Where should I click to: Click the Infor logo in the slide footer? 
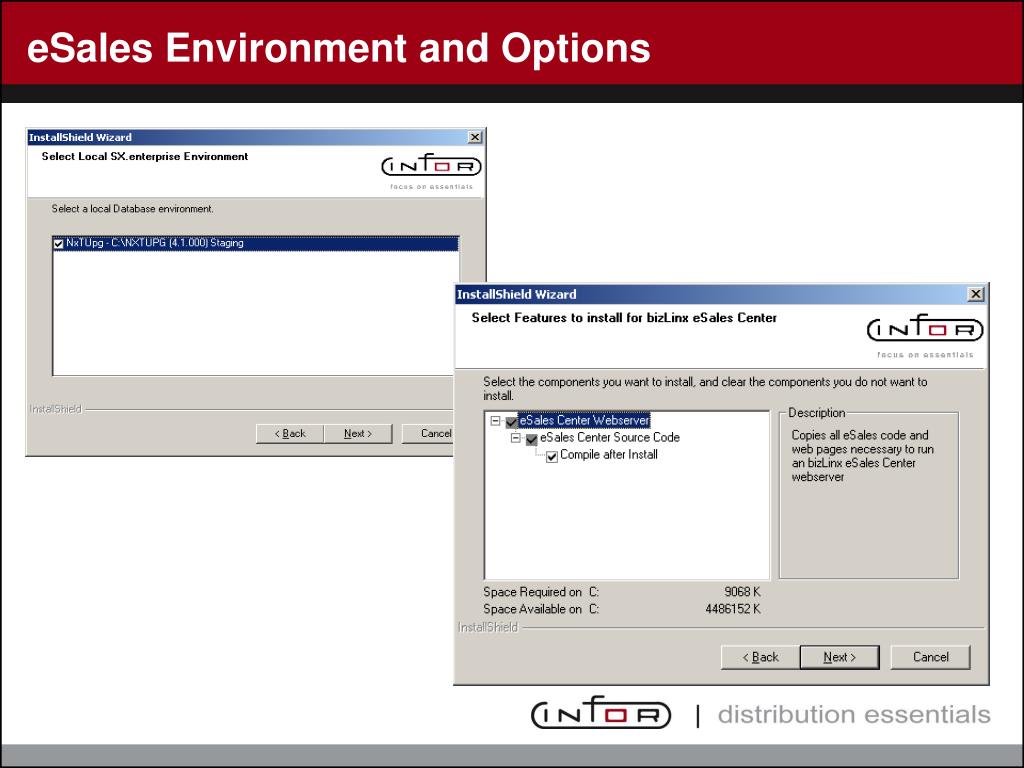click(x=601, y=712)
